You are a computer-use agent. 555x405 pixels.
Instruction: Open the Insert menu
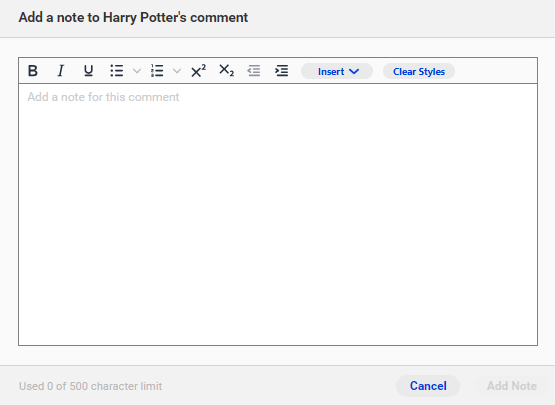click(x=337, y=71)
